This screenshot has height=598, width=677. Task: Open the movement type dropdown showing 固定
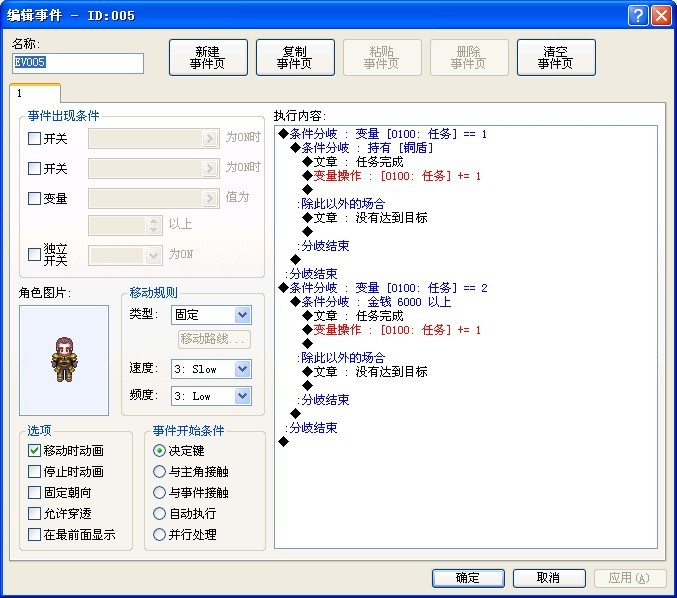[x=211, y=315]
